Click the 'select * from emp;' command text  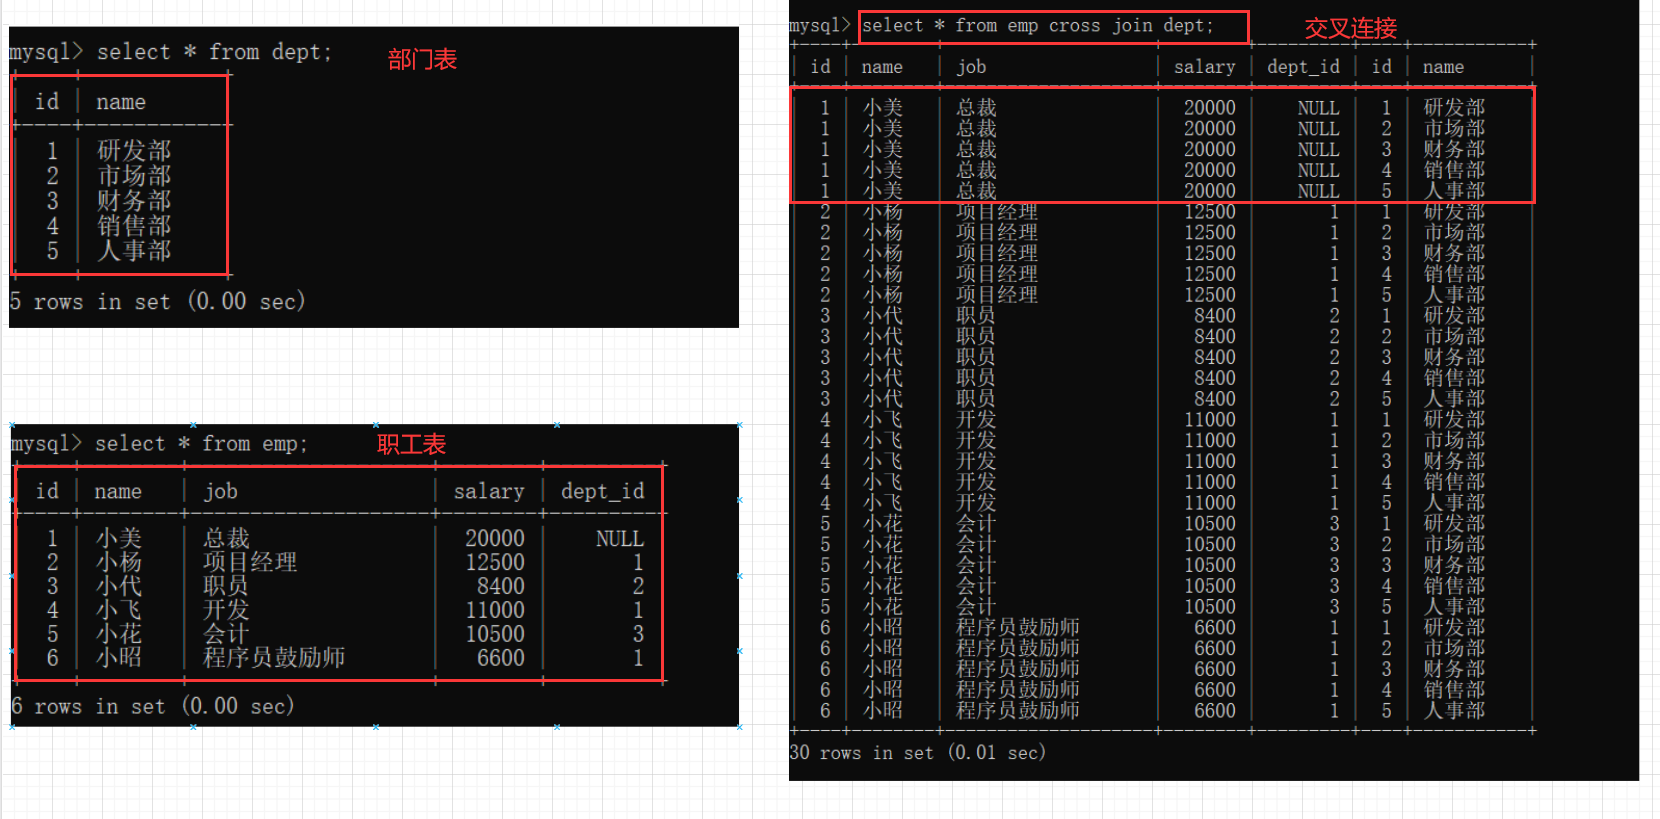[201, 444]
